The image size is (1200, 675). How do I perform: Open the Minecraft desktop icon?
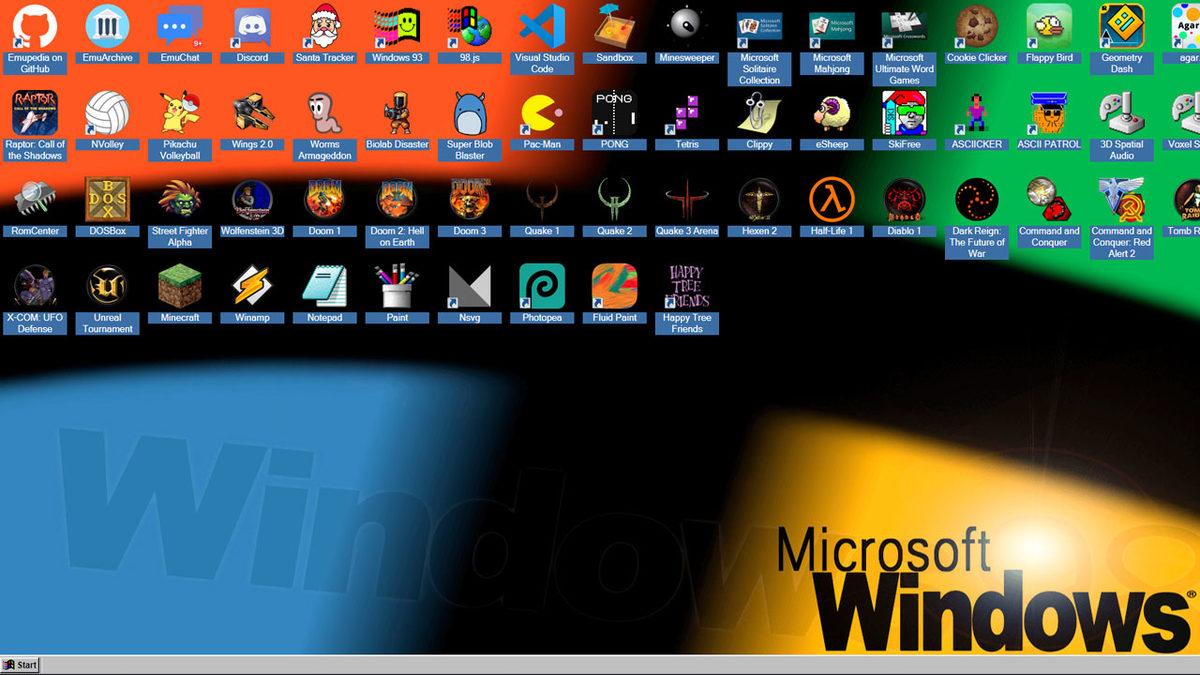tap(180, 287)
